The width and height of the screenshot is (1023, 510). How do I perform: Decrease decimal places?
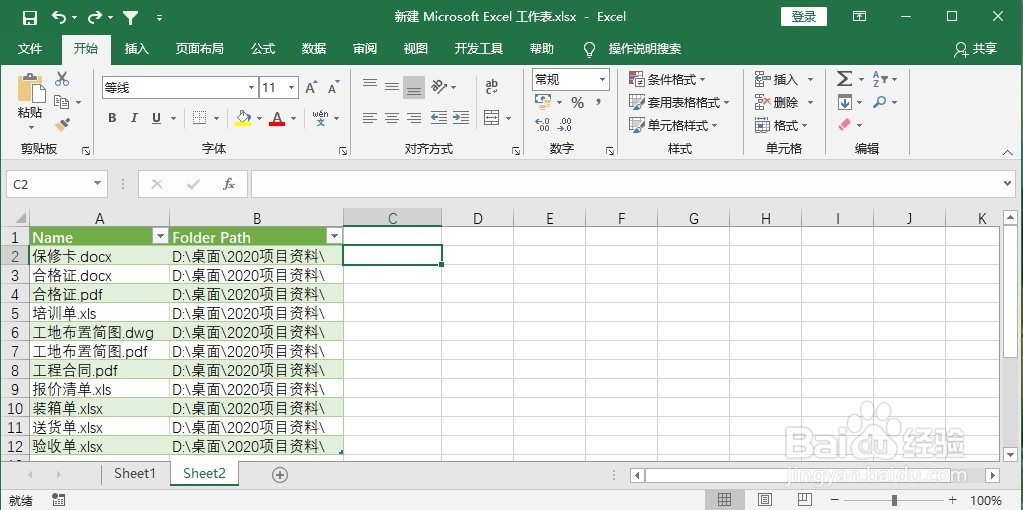(x=565, y=125)
